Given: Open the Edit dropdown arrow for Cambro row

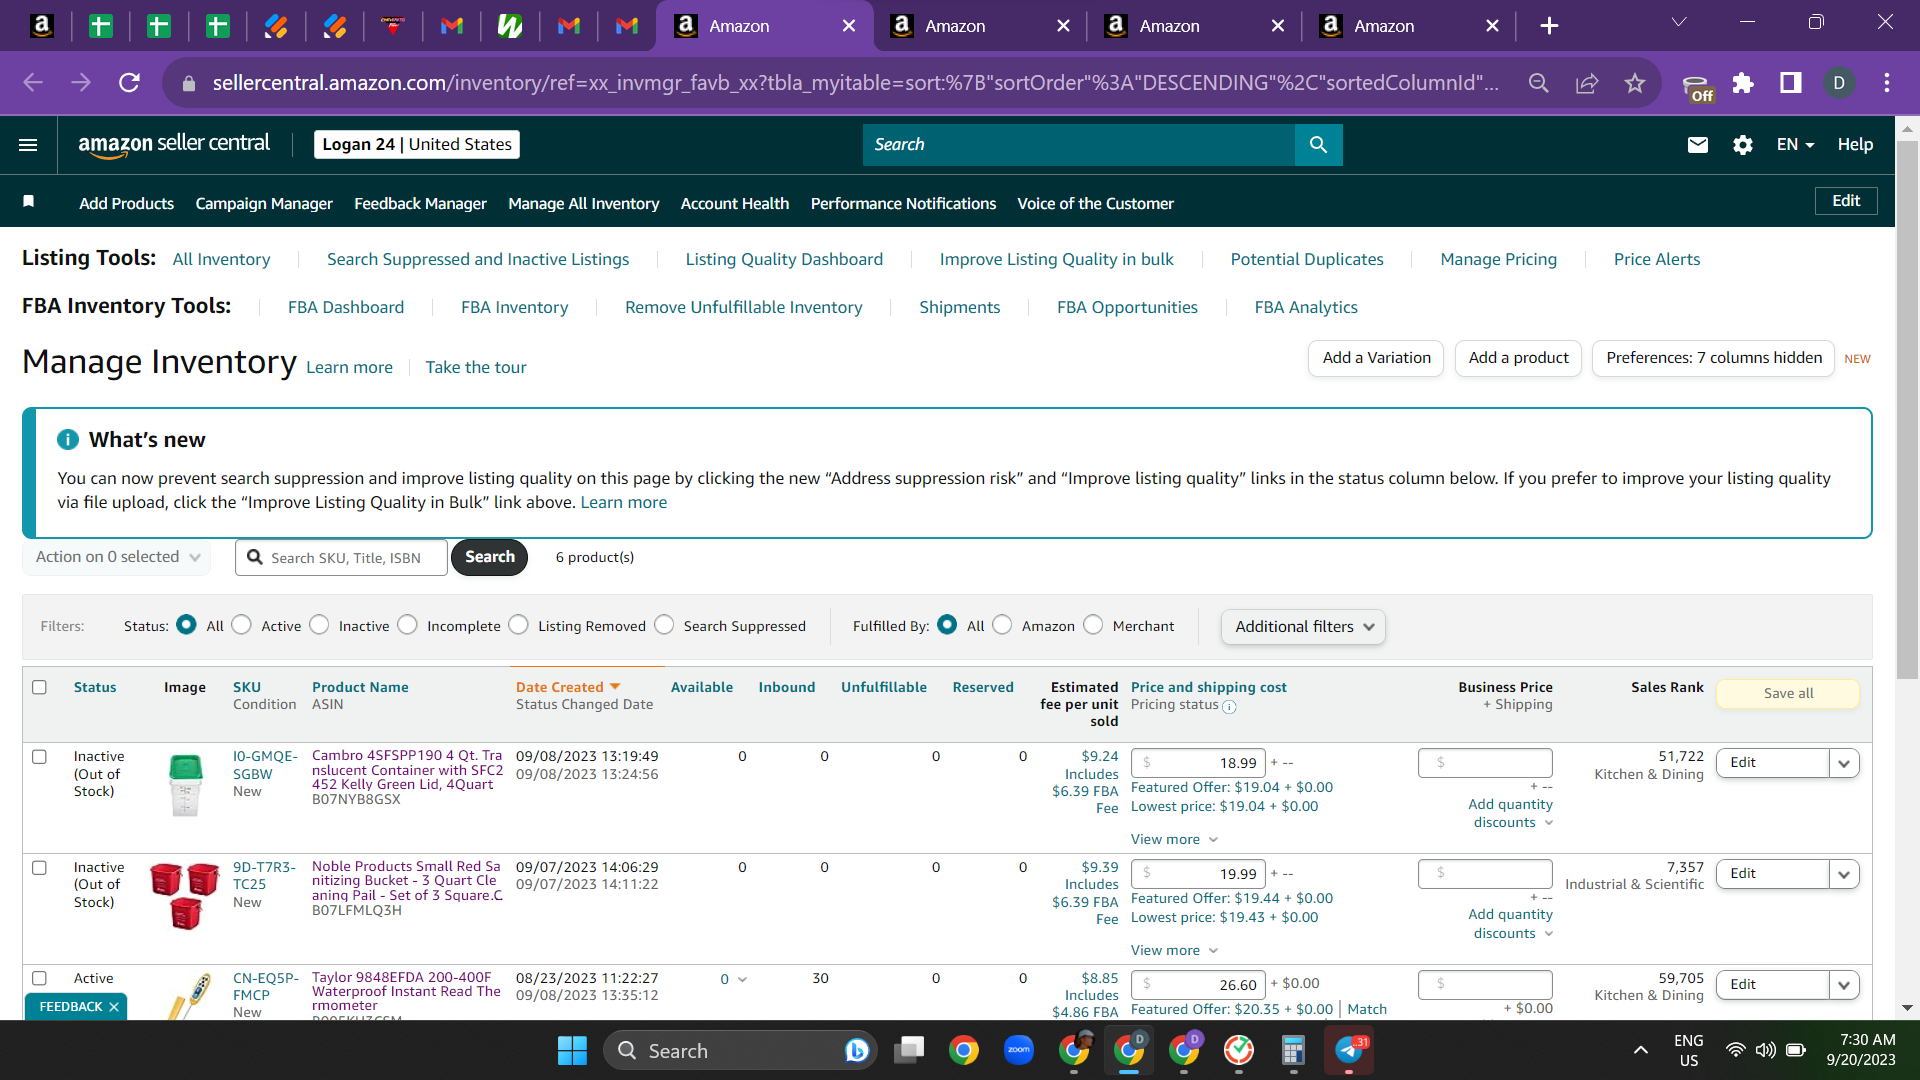Looking at the screenshot, I should coord(1844,763).
